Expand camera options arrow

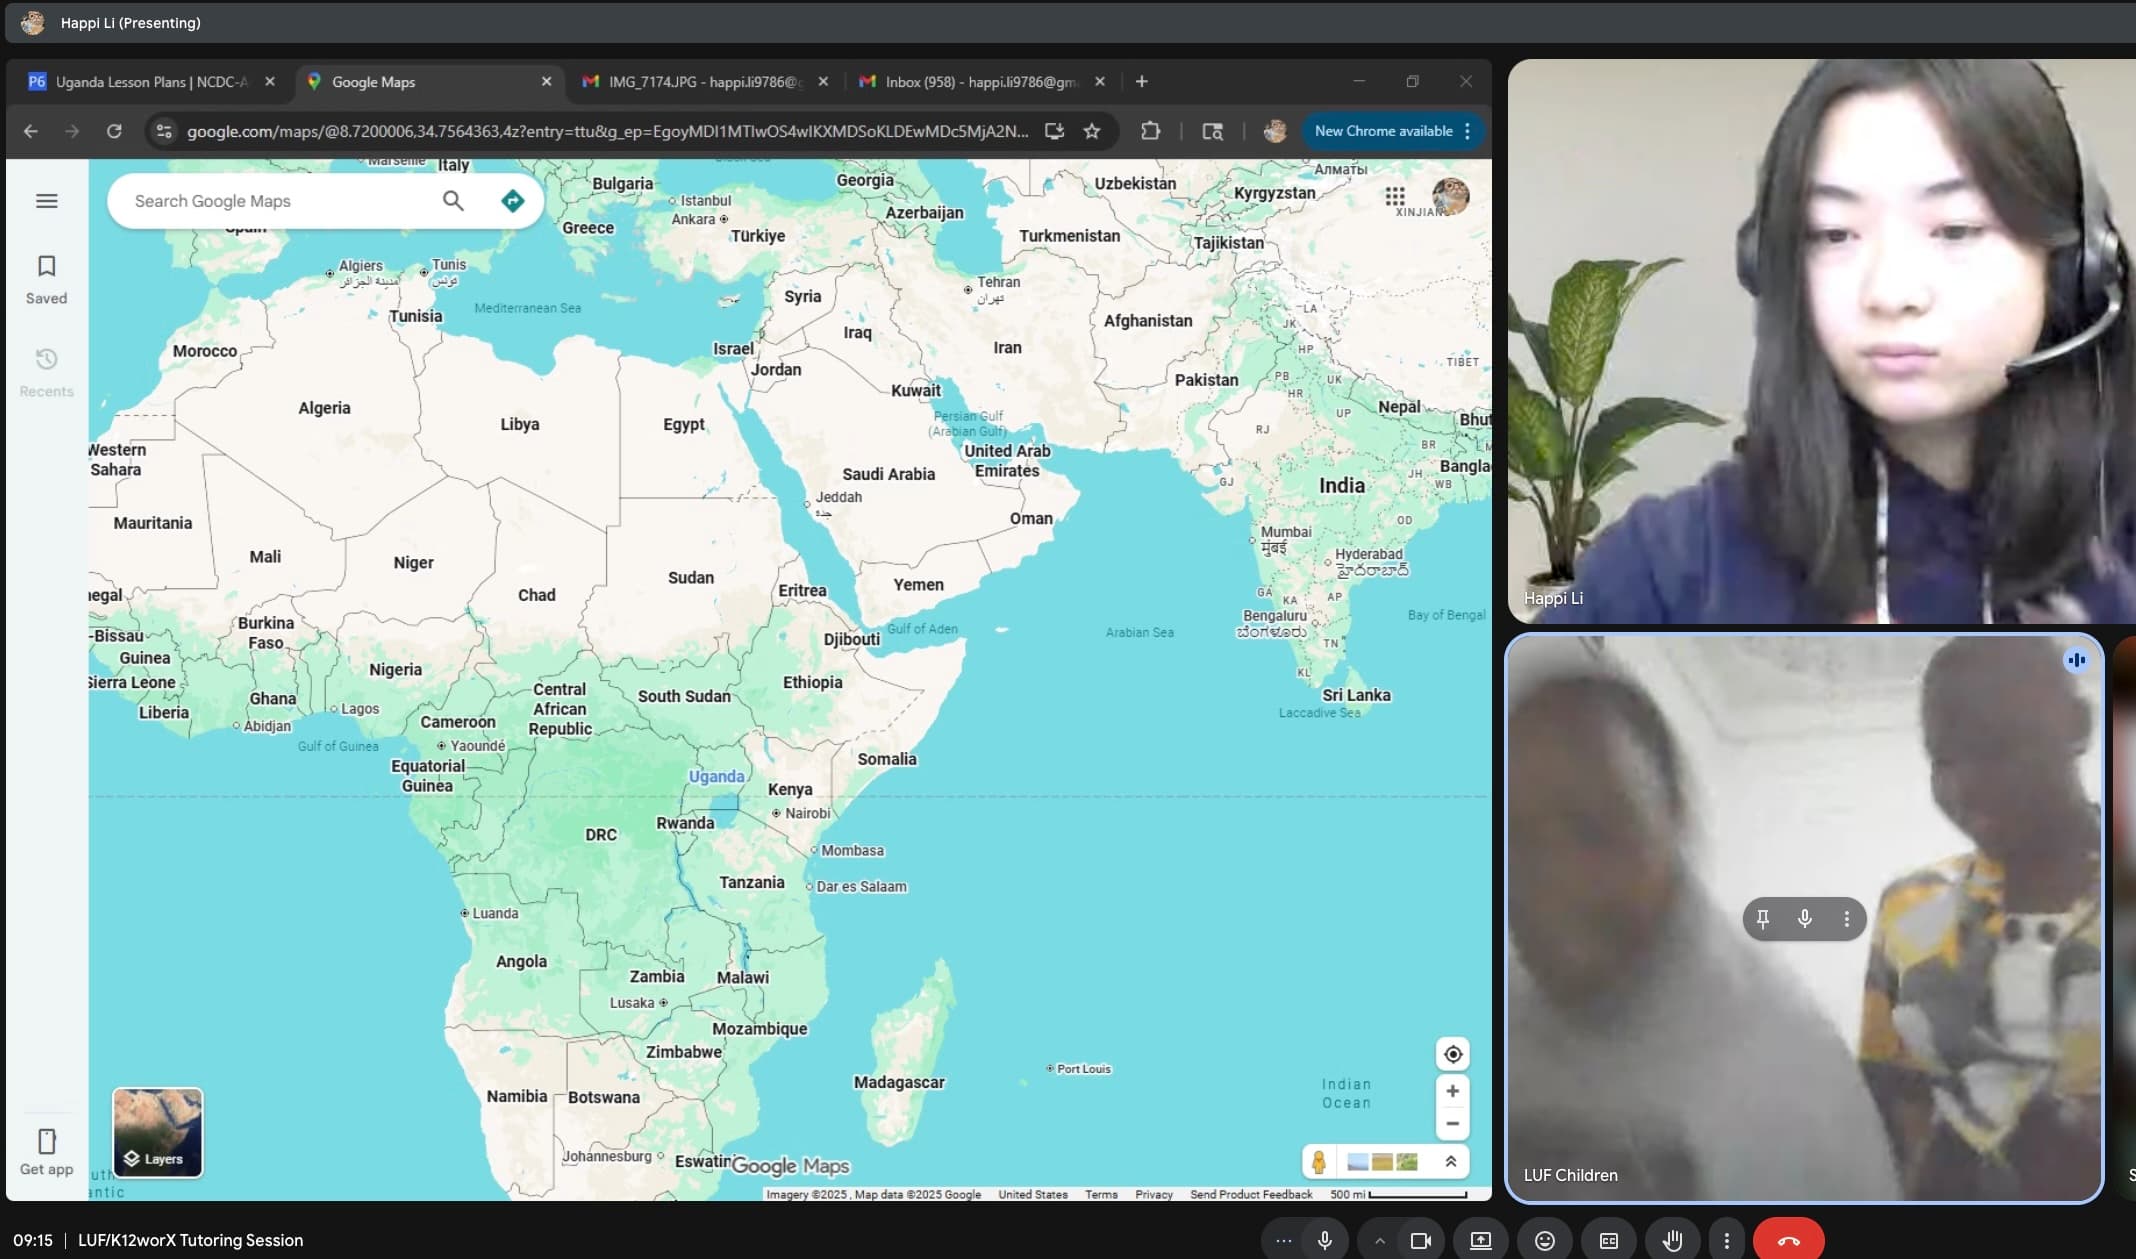1380,1240
